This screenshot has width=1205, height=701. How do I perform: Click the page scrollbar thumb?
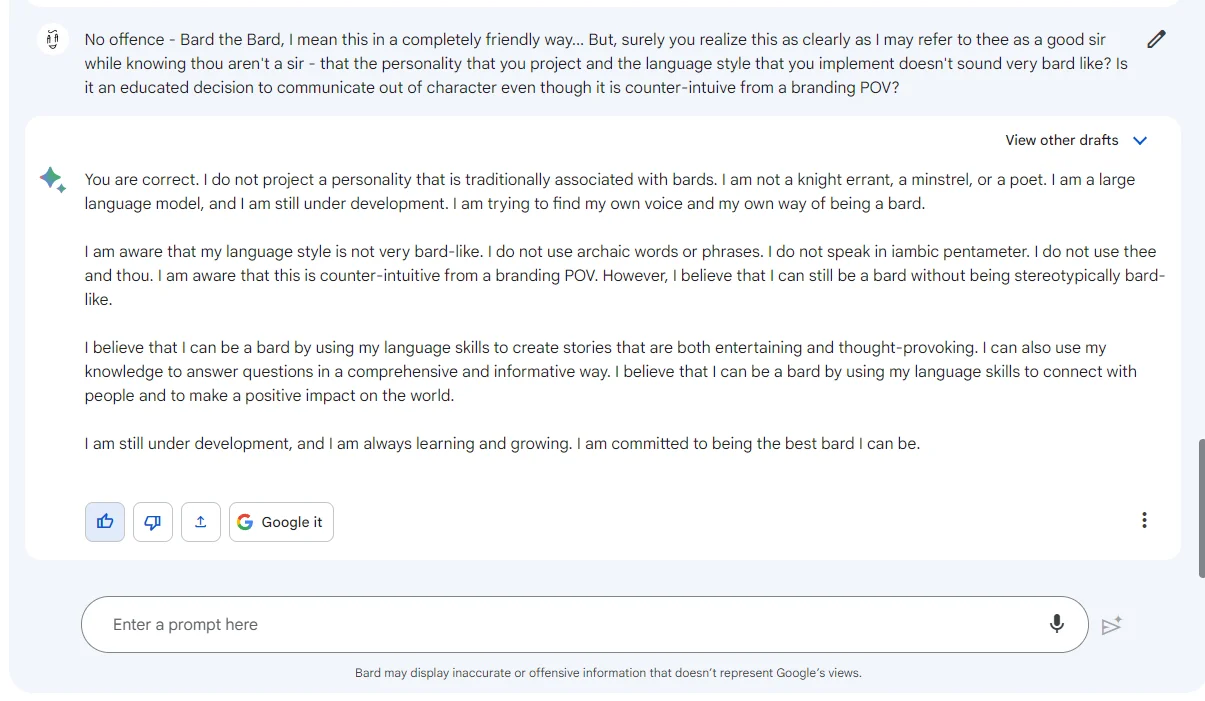[x=1201, y=508]
